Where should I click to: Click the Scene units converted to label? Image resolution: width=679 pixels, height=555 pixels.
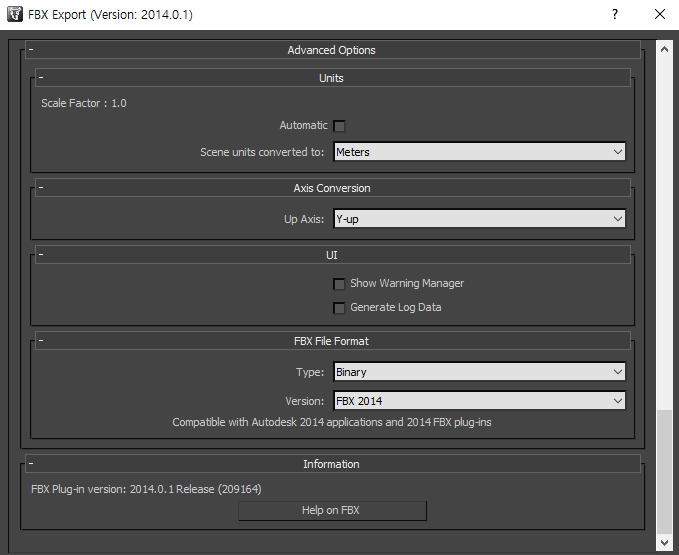262,152
